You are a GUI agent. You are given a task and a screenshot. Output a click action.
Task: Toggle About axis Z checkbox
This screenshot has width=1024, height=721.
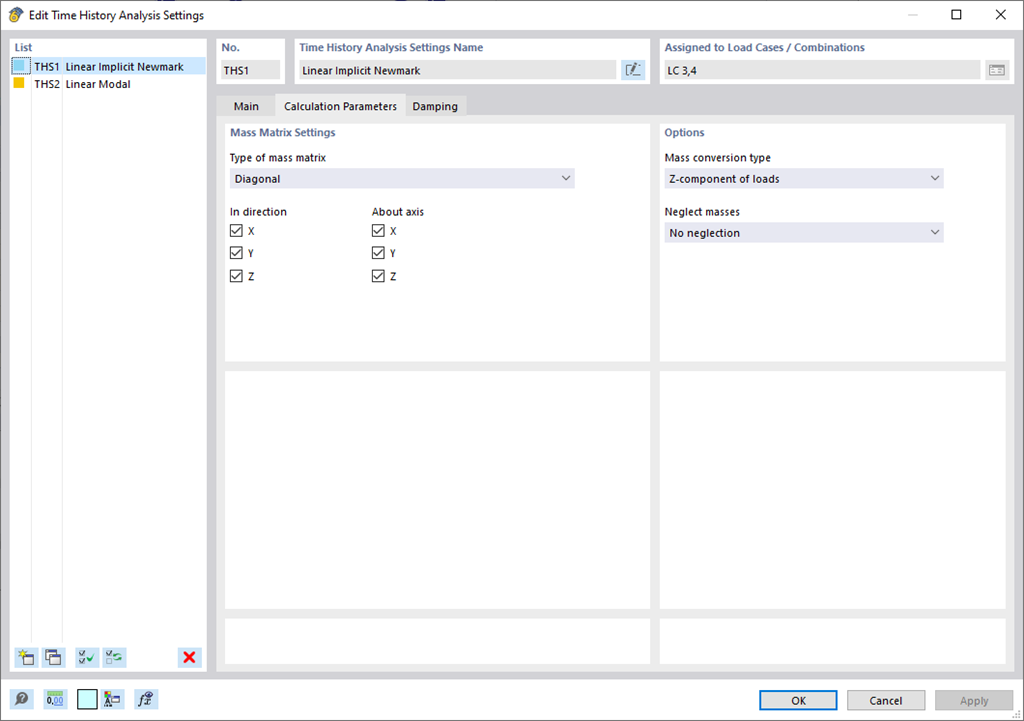coord(378,276)
